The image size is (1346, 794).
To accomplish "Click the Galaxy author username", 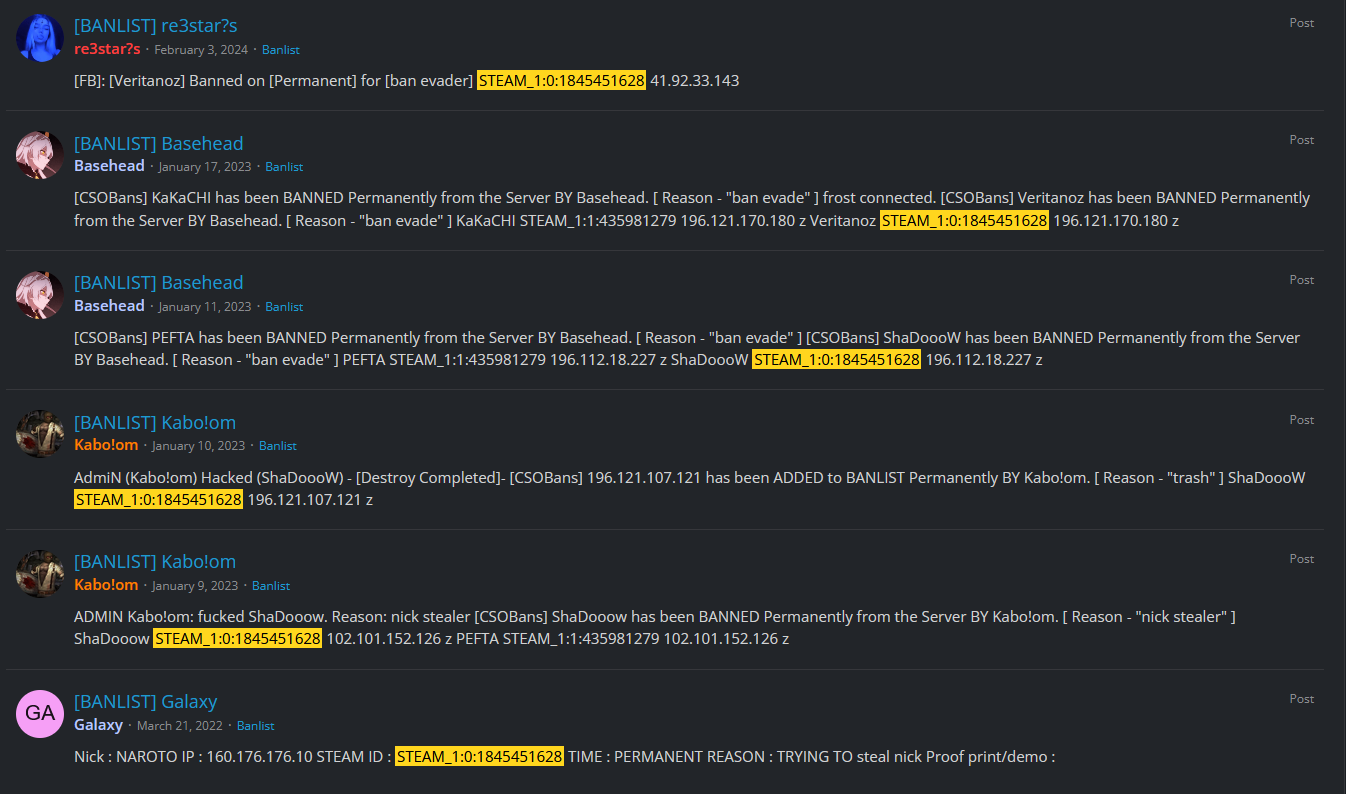I will click(98, 725).
